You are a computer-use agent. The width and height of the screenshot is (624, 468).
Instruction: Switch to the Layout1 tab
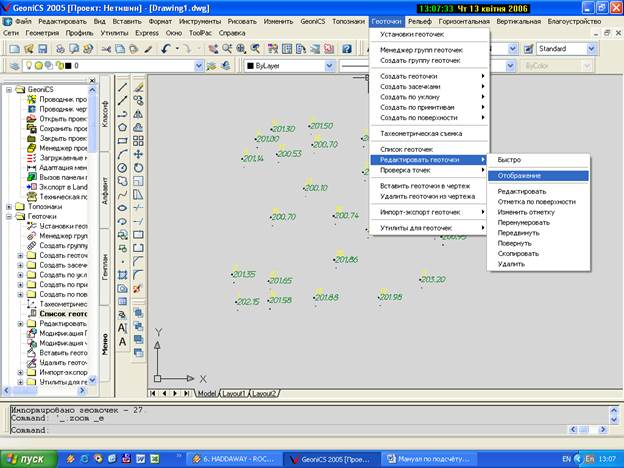[x=234, y=394]
